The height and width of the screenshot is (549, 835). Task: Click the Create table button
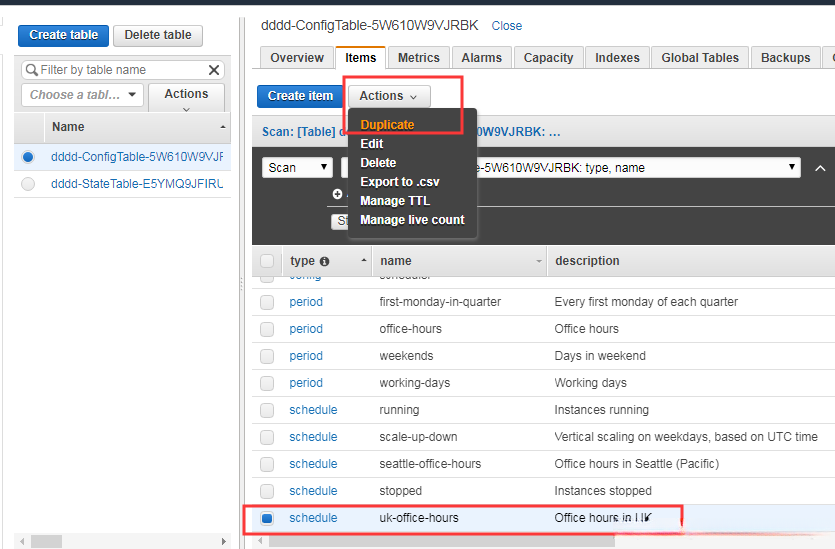[x=63, y=35]
